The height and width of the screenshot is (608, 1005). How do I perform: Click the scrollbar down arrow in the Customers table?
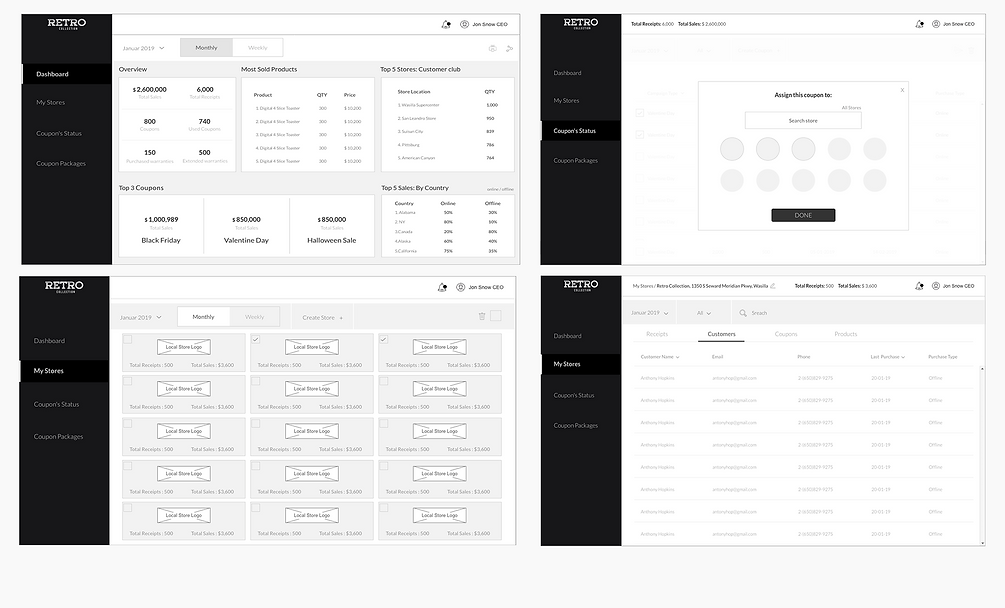982,543
